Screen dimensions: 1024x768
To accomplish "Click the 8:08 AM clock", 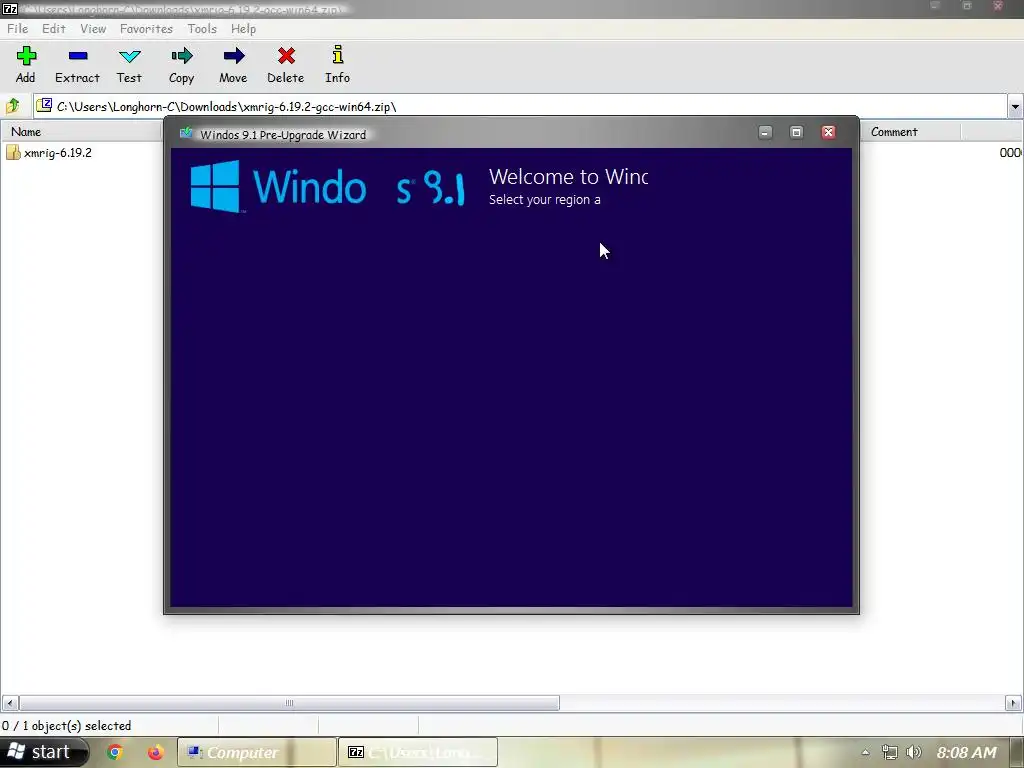I will 967,752.
